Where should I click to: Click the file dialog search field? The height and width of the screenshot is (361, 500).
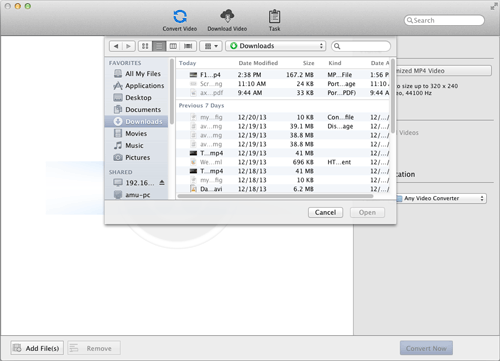point(361,46)
